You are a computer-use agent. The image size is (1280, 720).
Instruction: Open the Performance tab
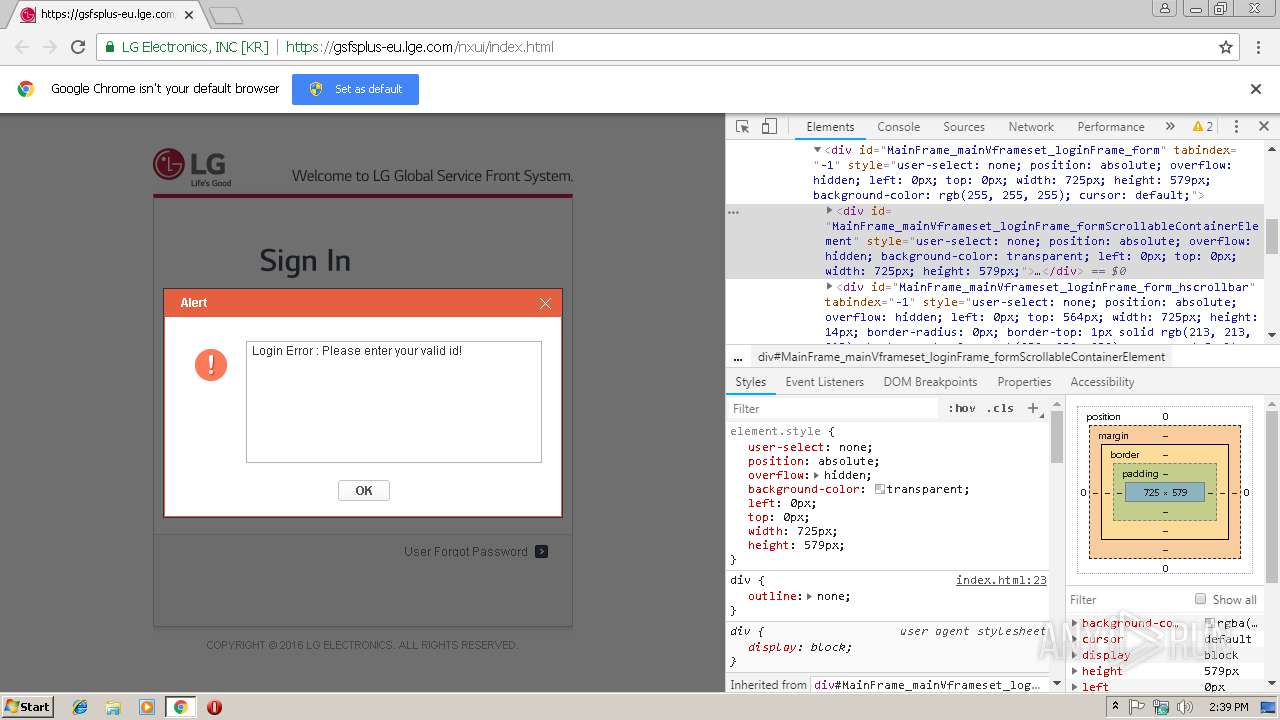[1111, 127]
